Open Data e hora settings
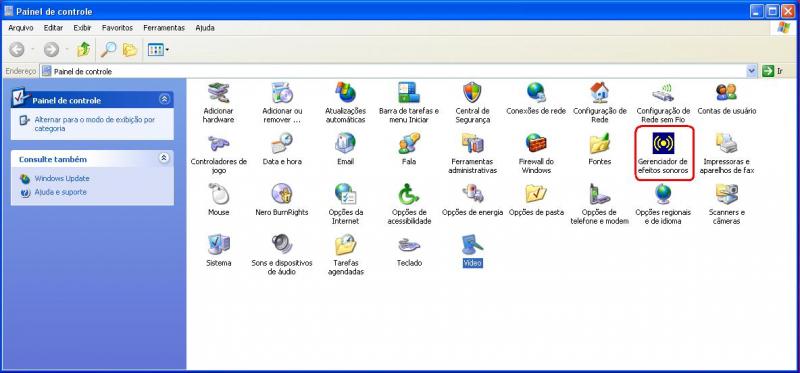 (282, 148)
